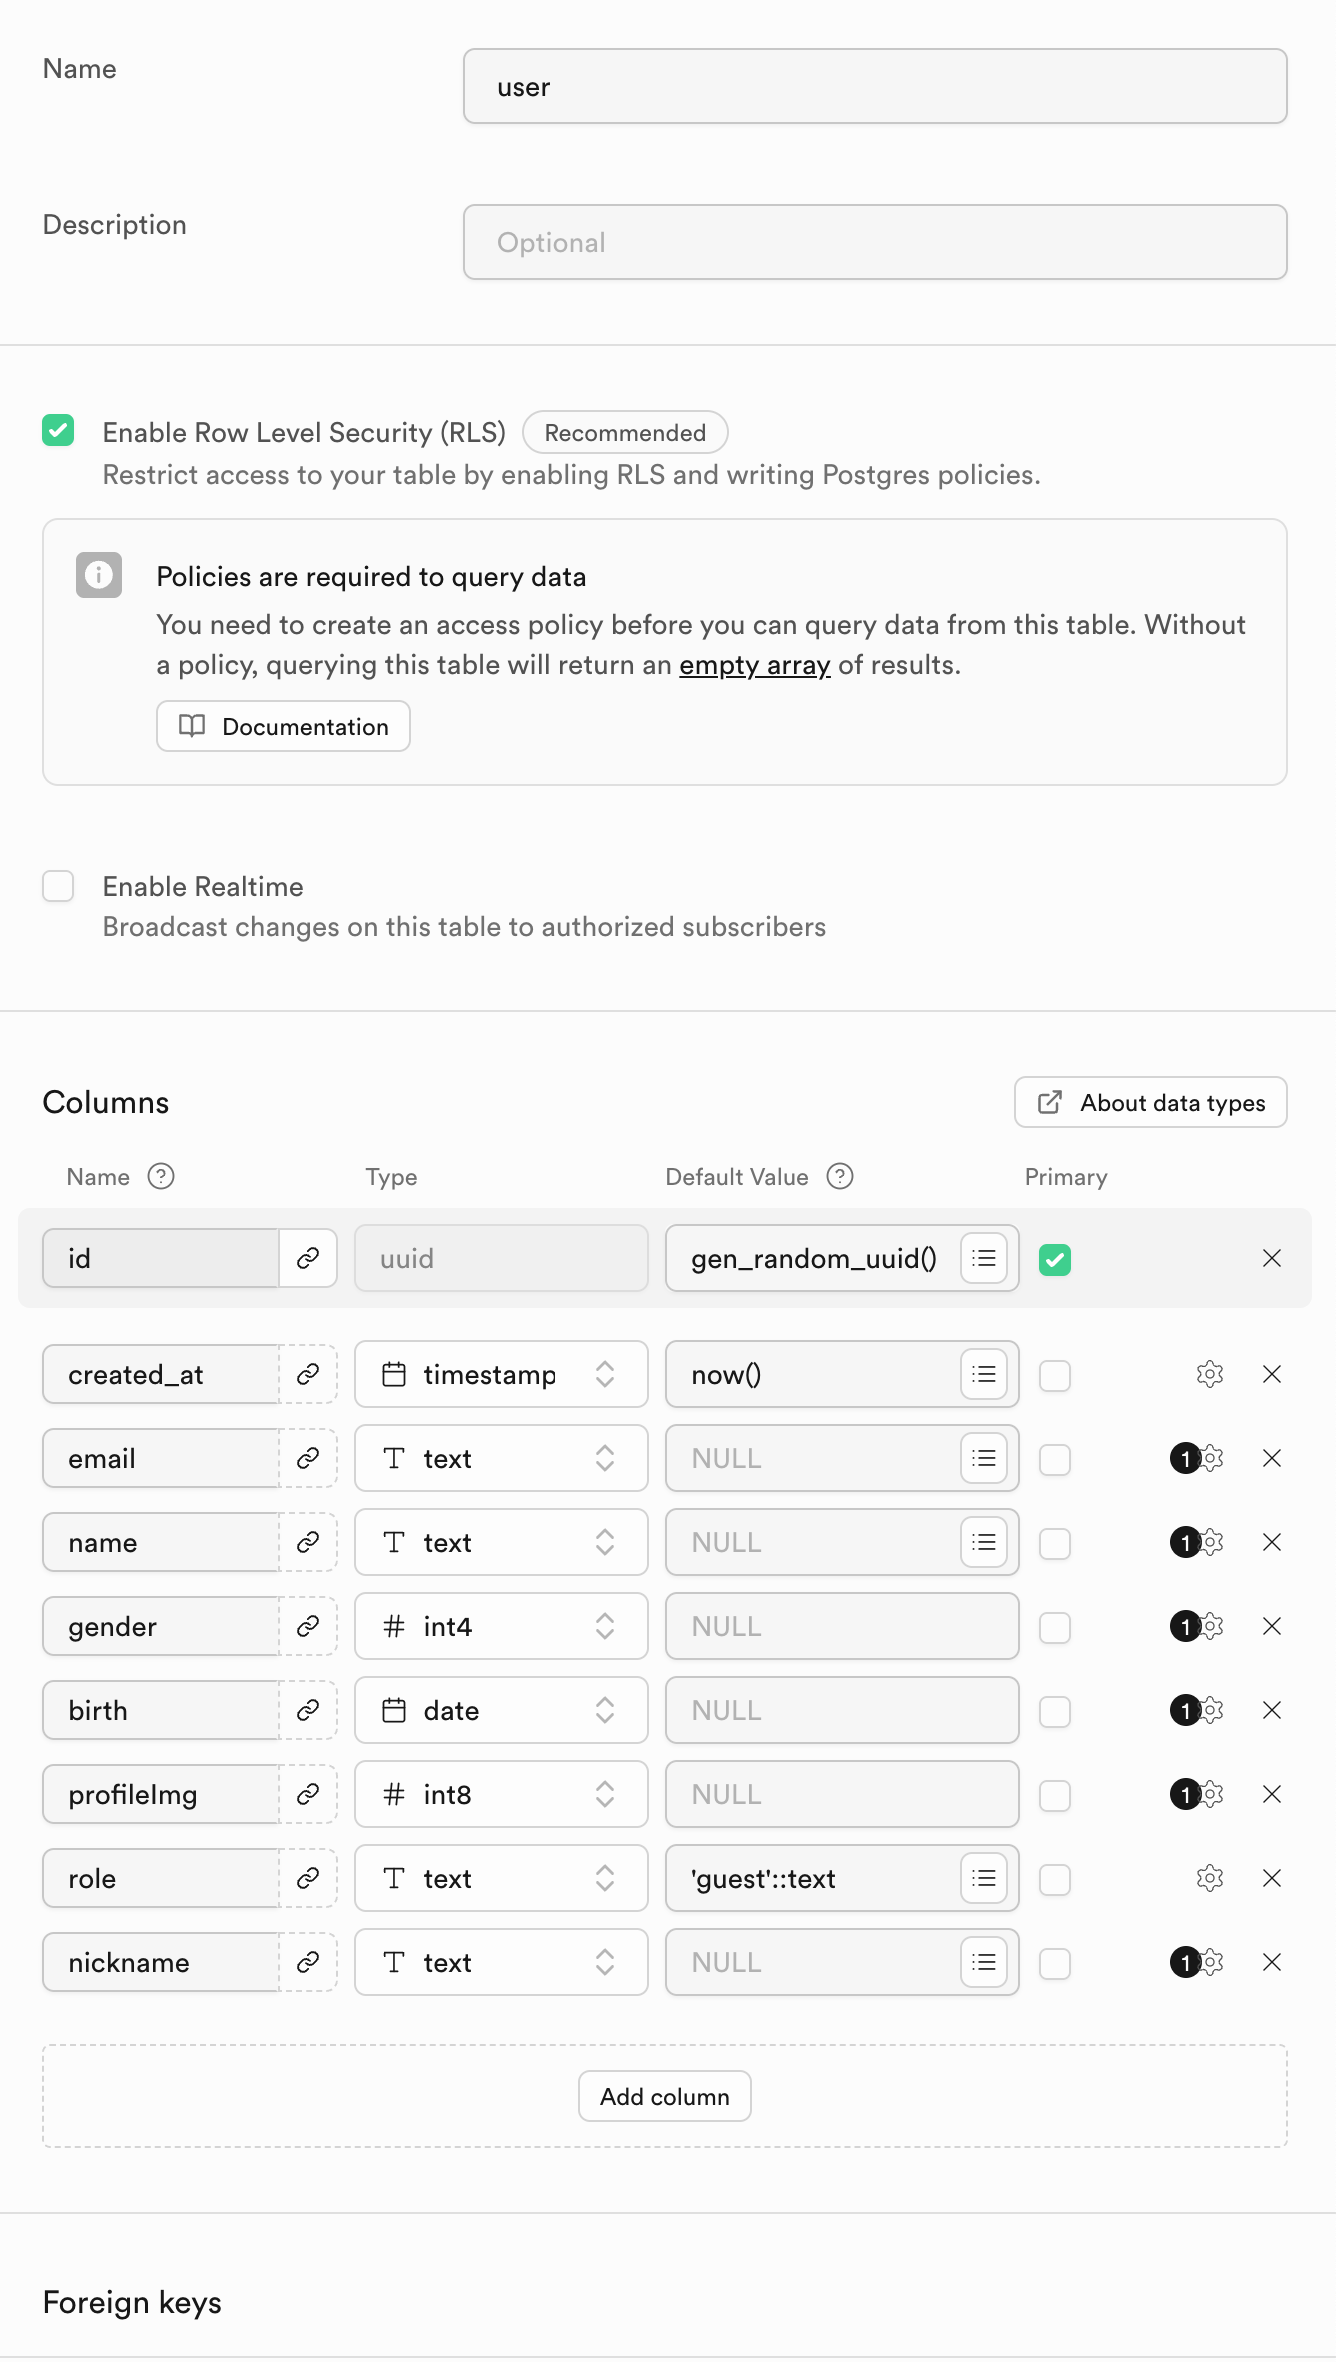Enable Realtime checkbox
This screenshot has width=1336, height=2362.
click(58, 886)
